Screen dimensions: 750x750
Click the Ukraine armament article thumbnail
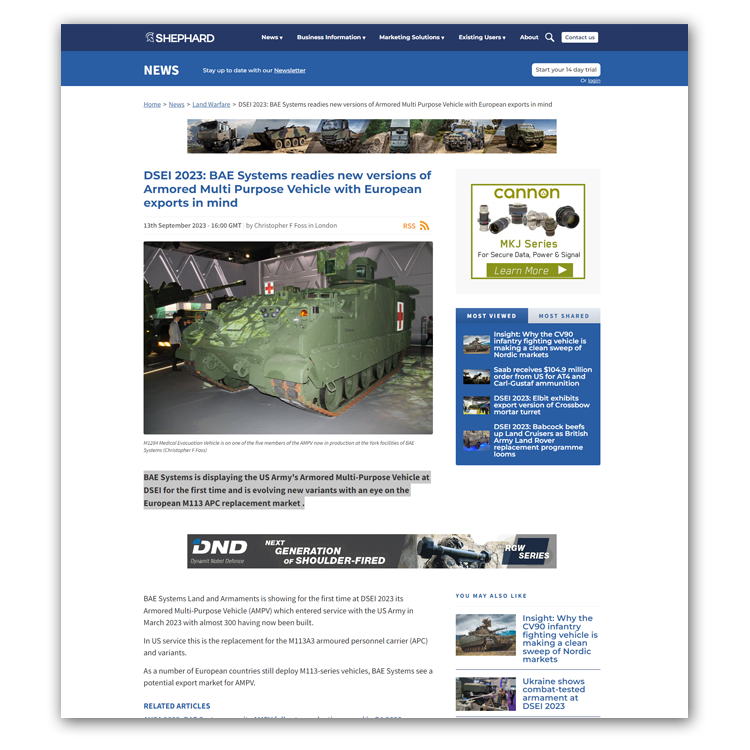point(485,694)
